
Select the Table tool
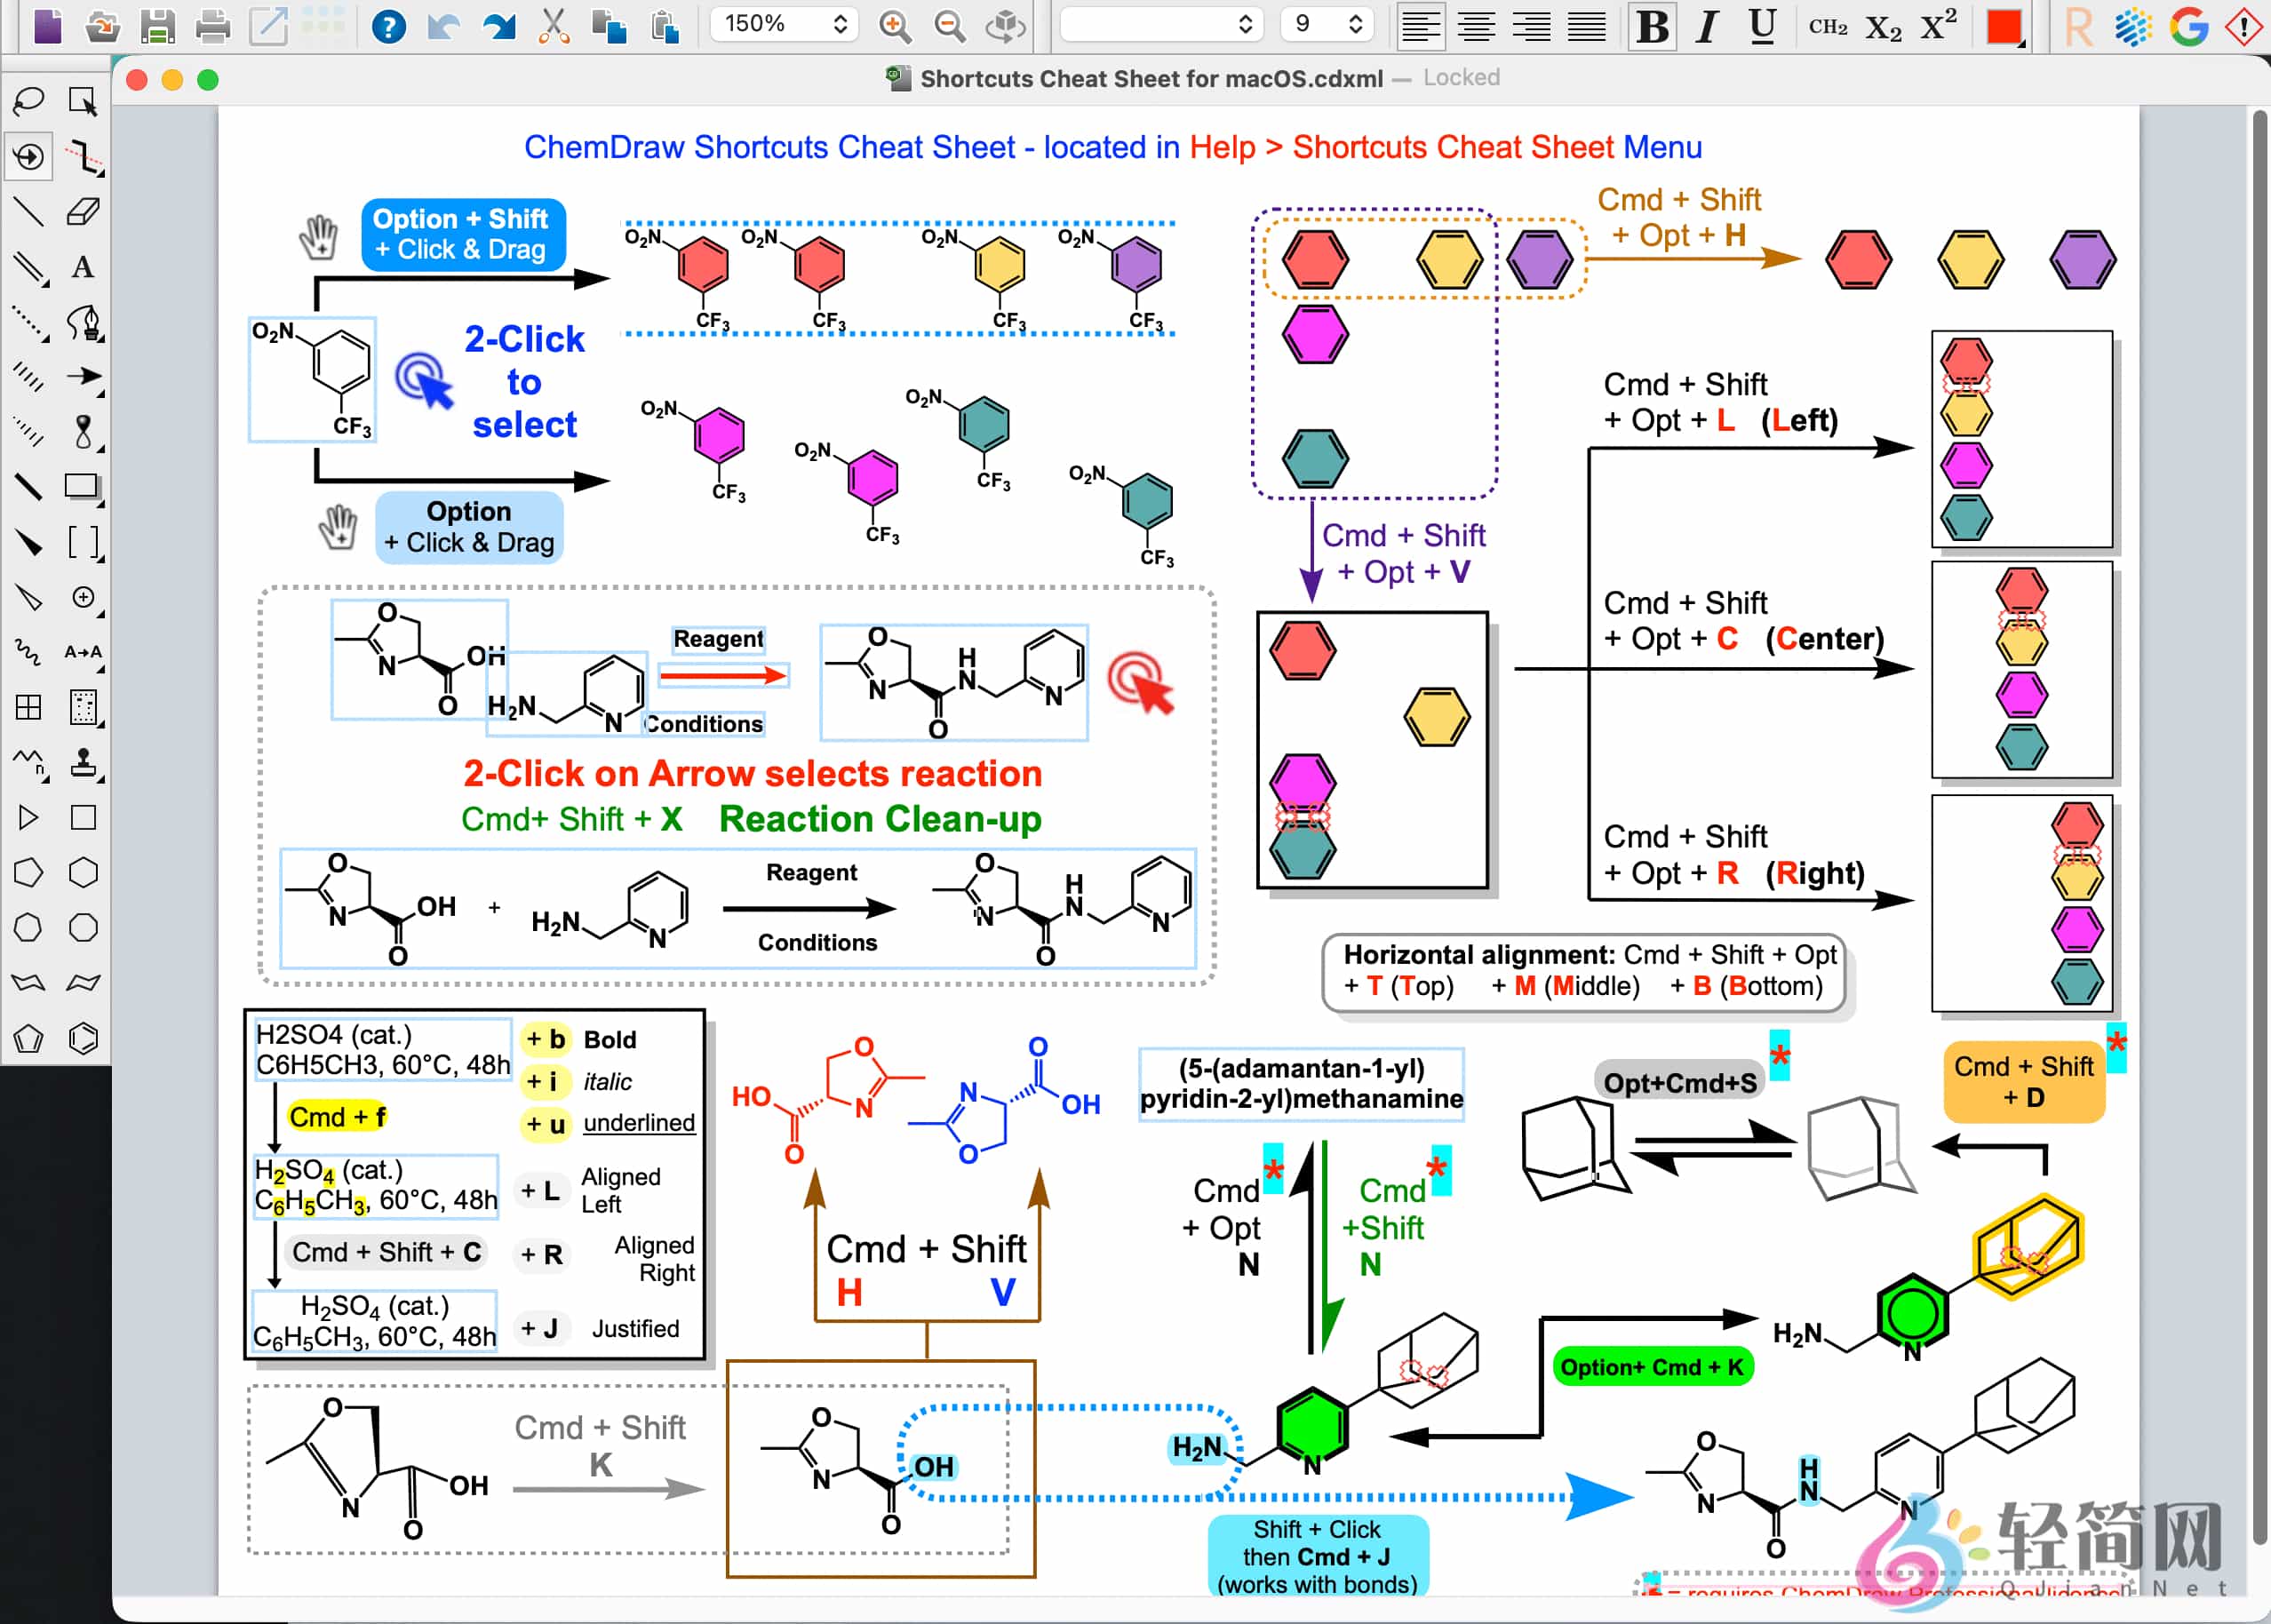coord(28,708)
